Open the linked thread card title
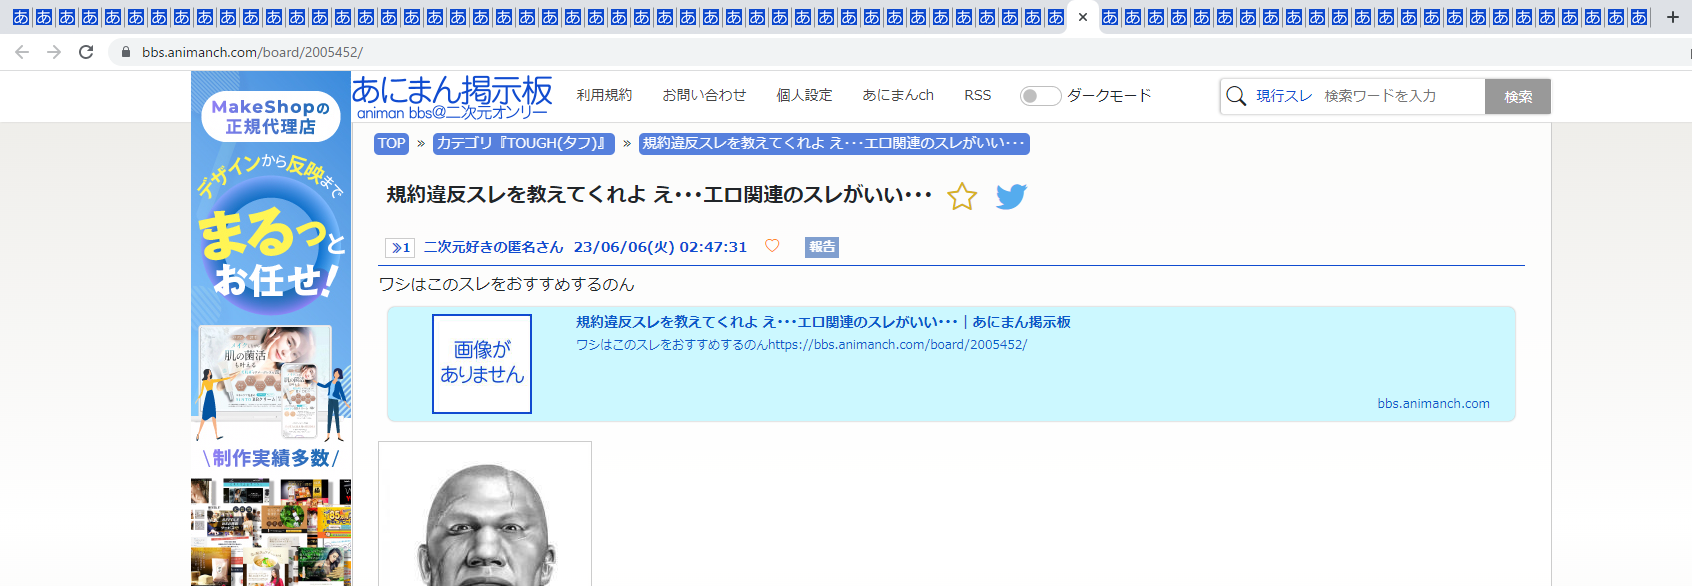The image size is (1692, 586). (823, 322)
